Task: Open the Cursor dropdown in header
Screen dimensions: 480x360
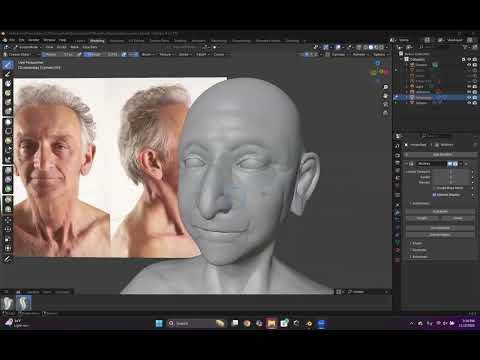Action: click(x=219, y=54)
